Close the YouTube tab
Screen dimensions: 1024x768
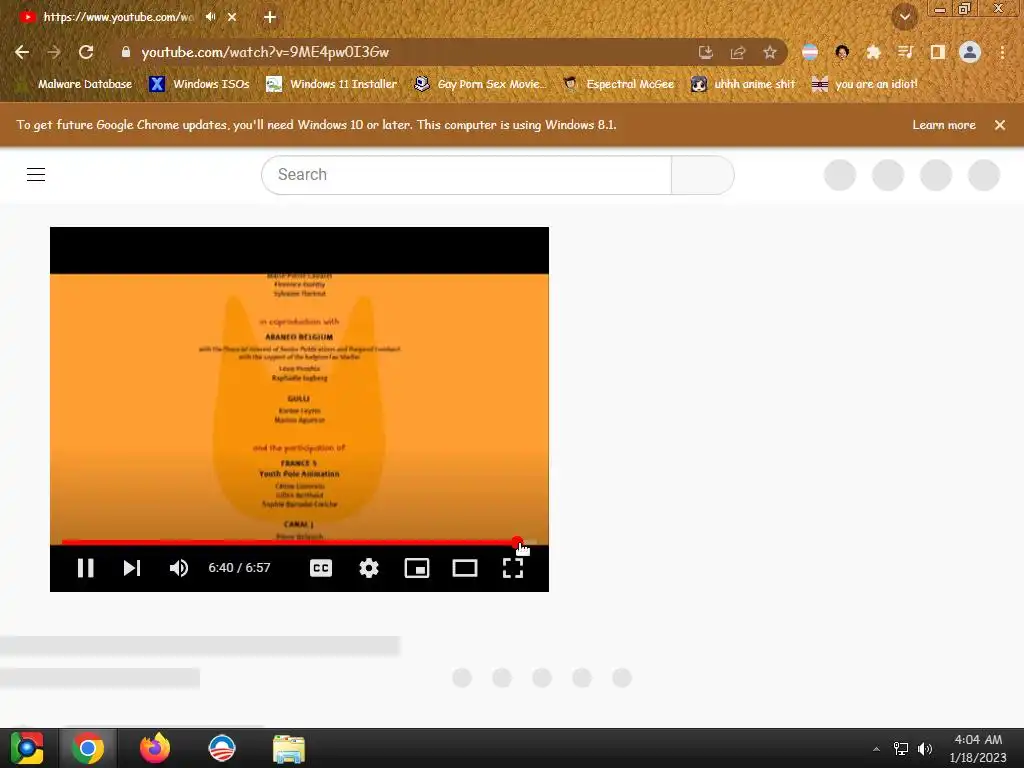tap(232, 17)
